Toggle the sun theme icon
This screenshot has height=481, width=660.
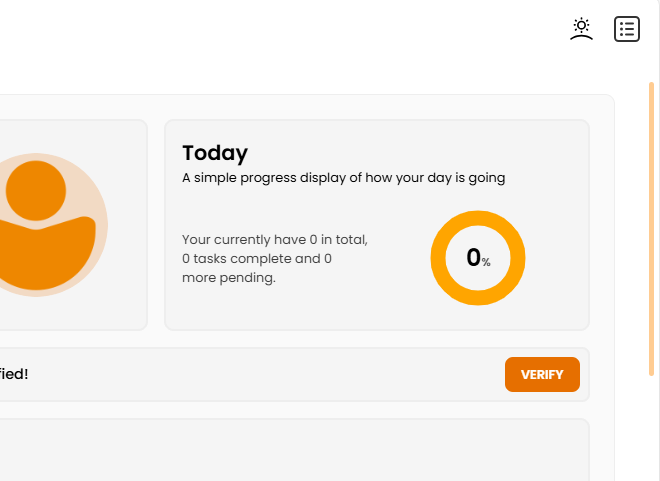[581, 29]
